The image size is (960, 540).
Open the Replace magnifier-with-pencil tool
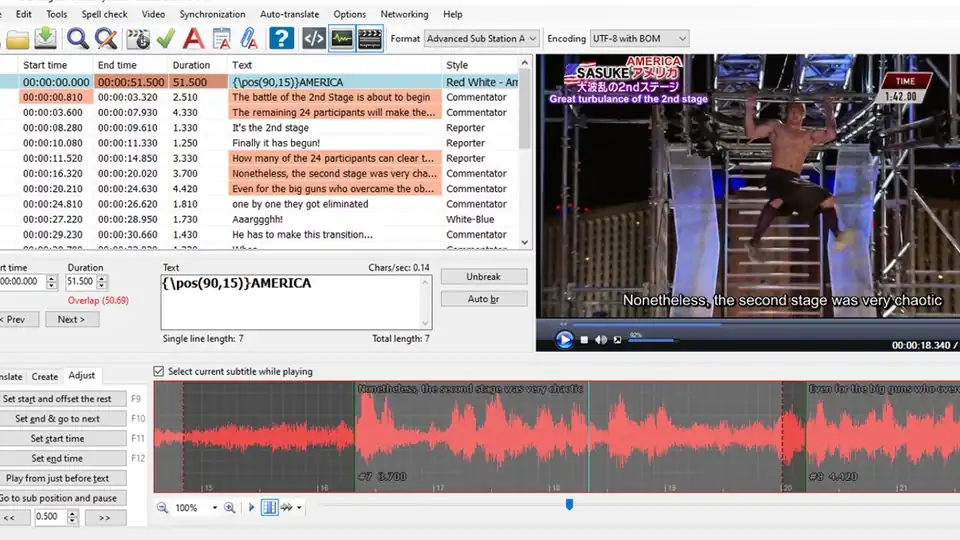point(106,39)
